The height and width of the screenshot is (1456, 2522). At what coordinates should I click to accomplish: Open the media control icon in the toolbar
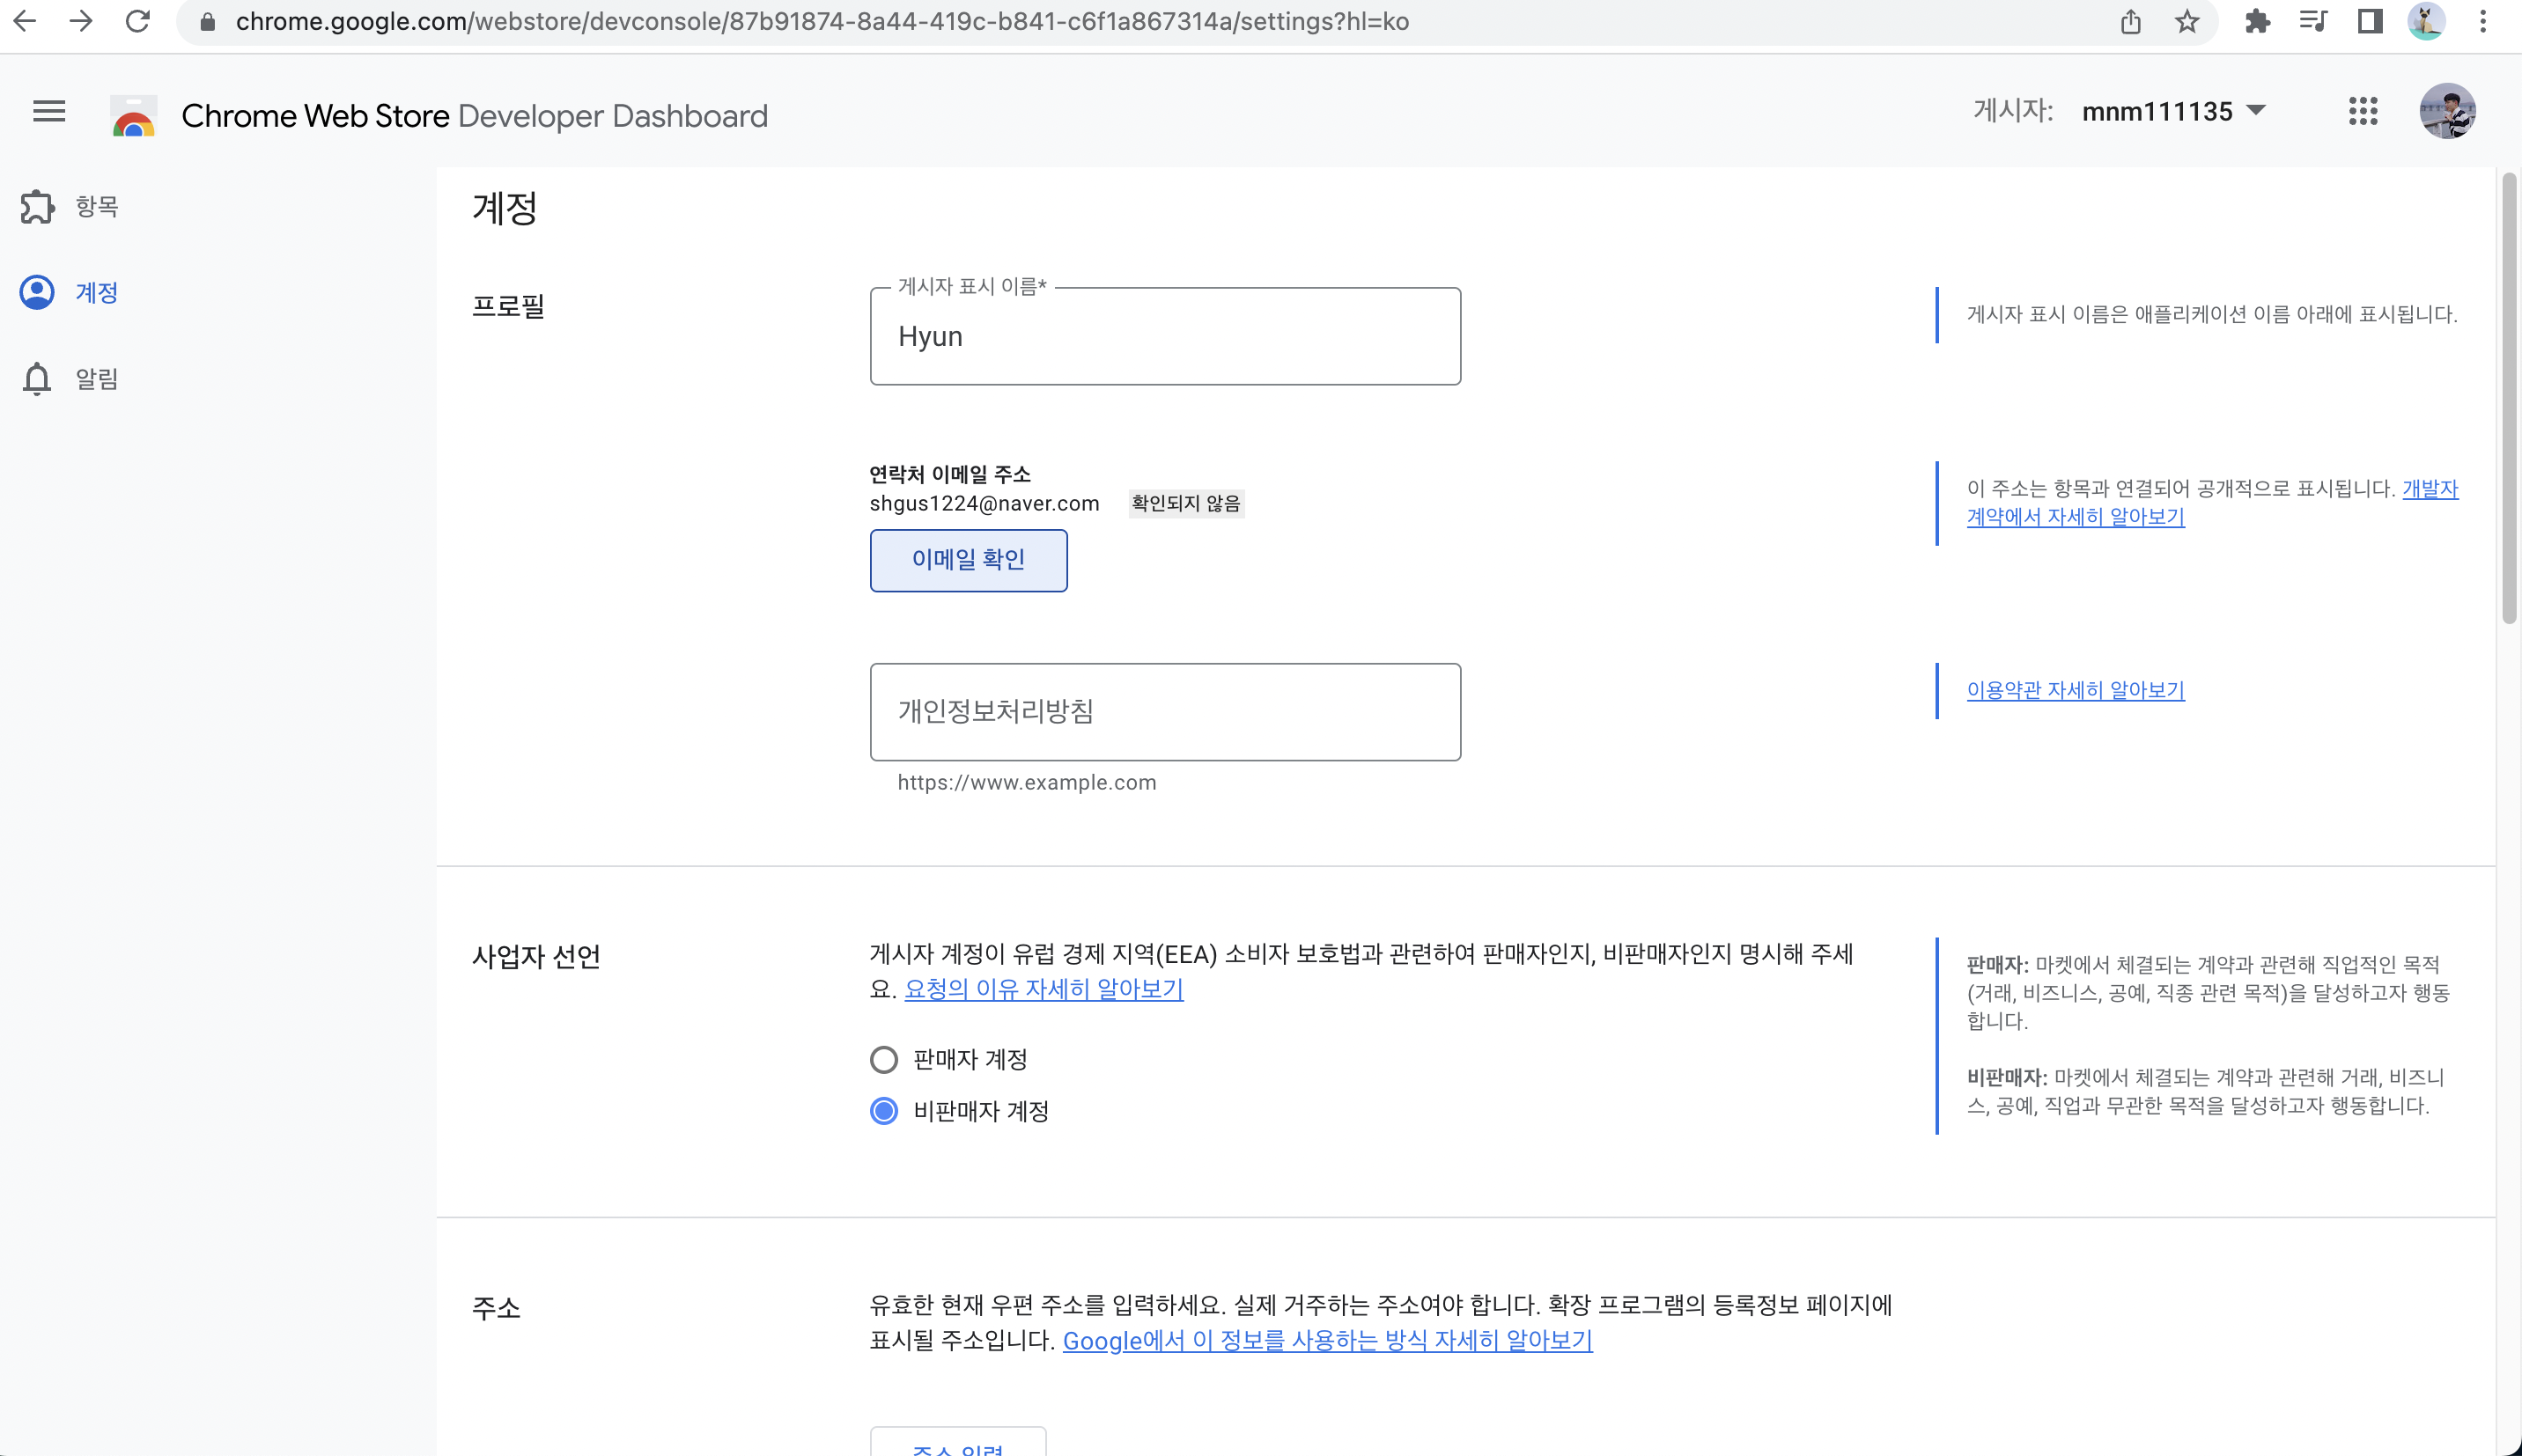(2312, 21)
